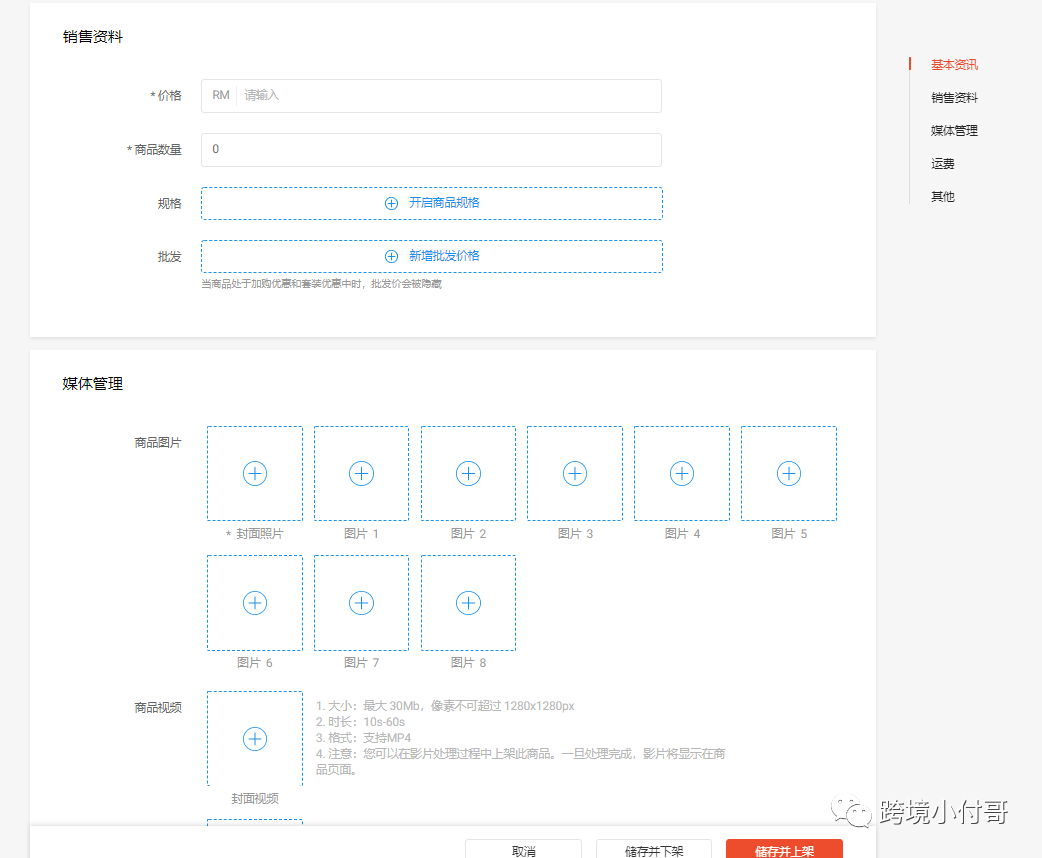Navigate to 运费 section
This screenshot has height=858, width=1042.
coord(942,163)
